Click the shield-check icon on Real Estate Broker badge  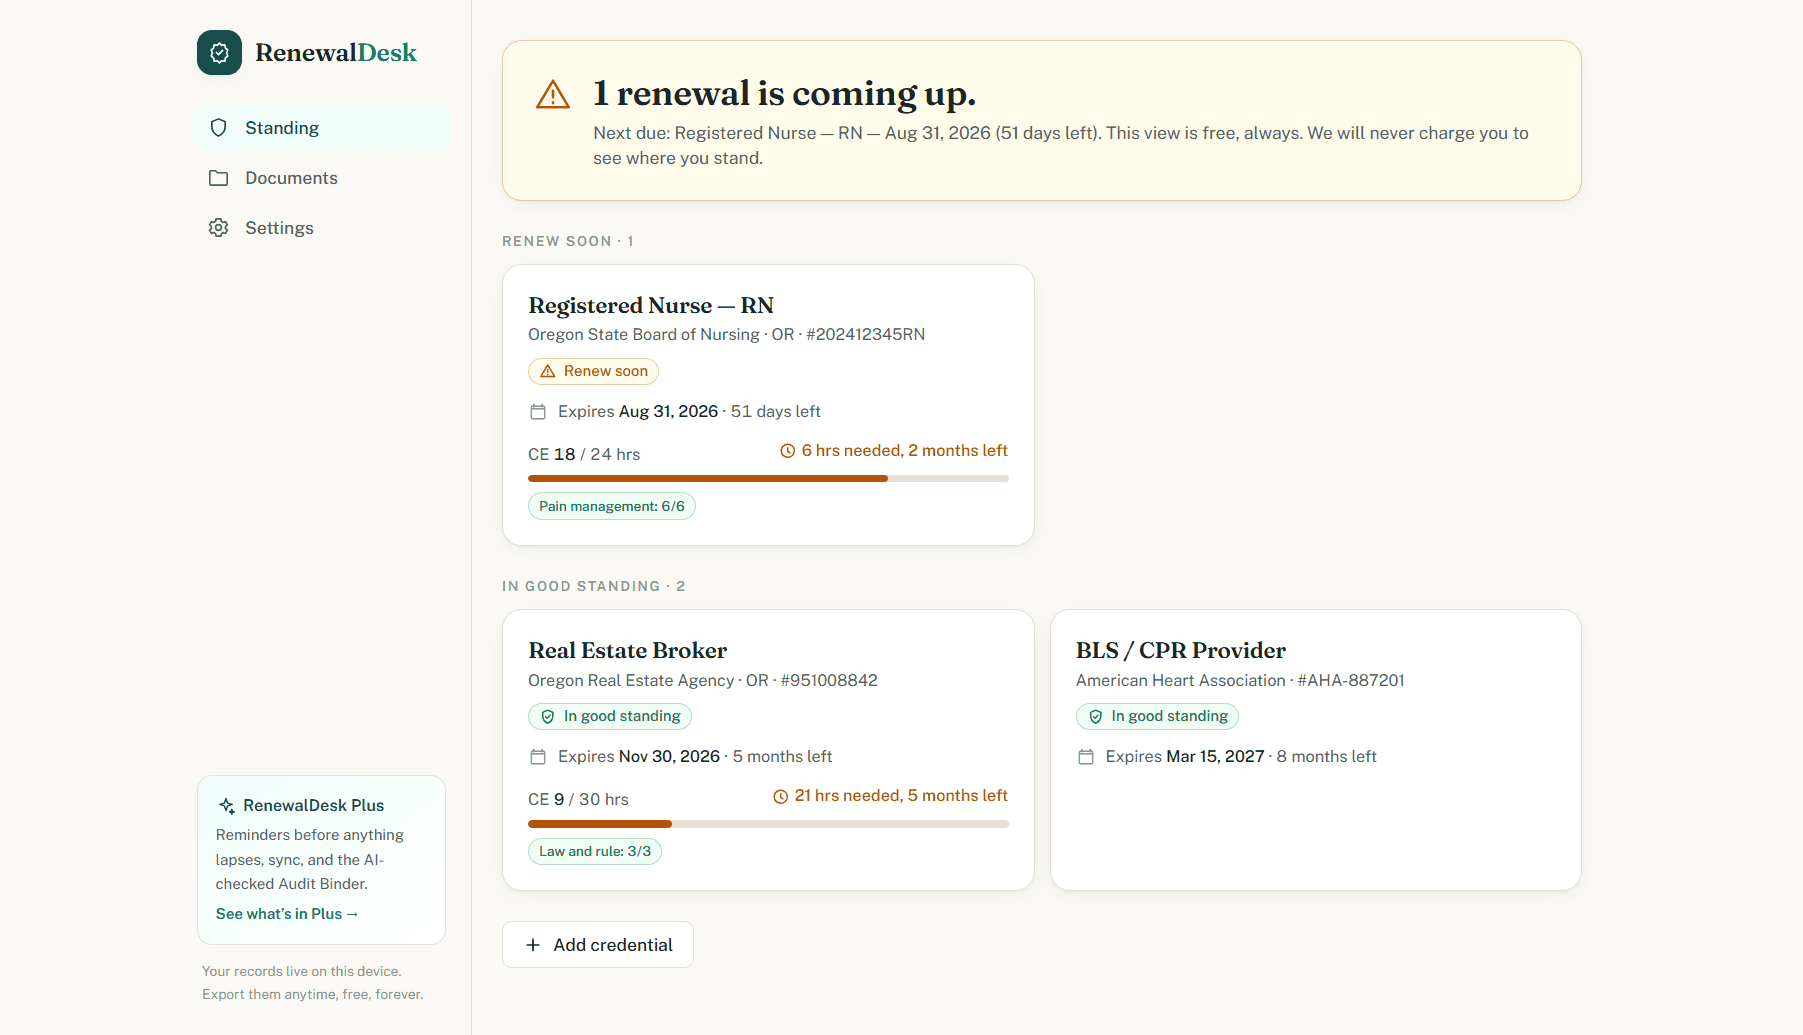pos(548,716)
